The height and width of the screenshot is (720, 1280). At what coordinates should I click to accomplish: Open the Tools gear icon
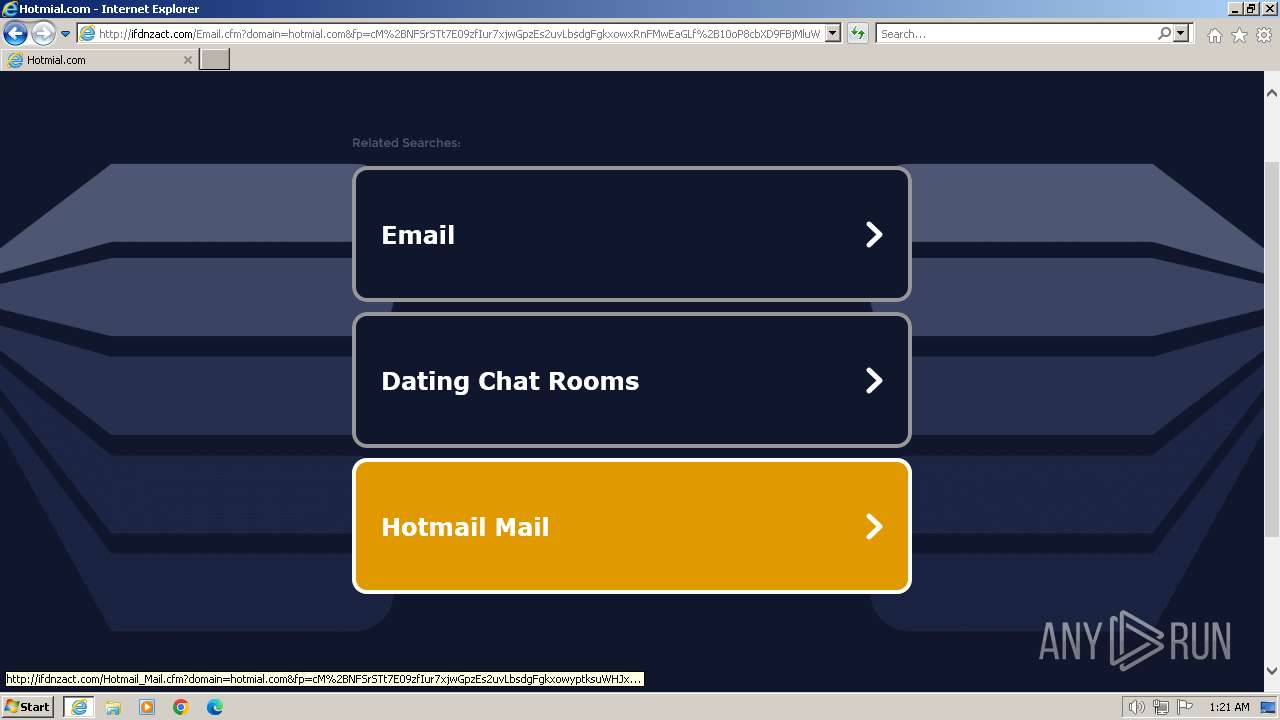1264,35
